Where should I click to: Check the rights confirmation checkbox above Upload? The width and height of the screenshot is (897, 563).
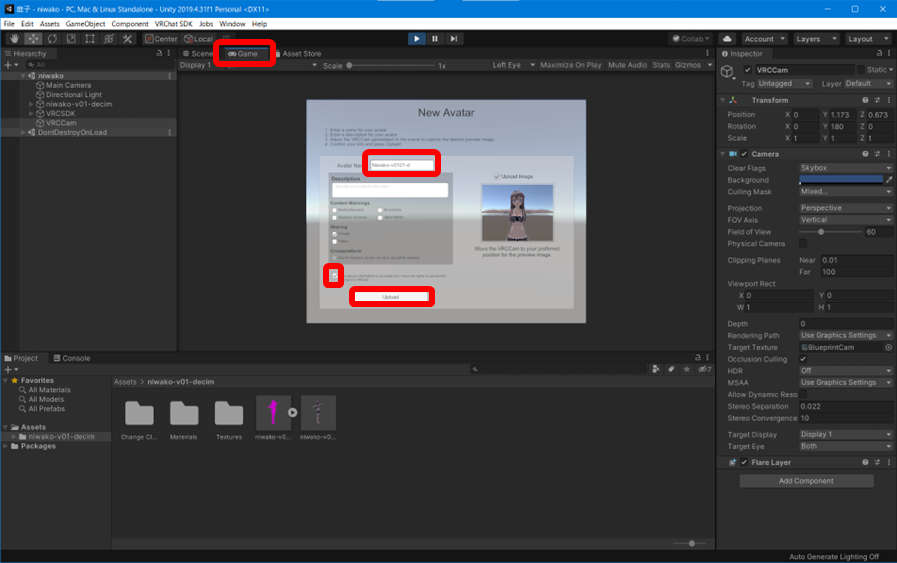click(x=333, y=275)
